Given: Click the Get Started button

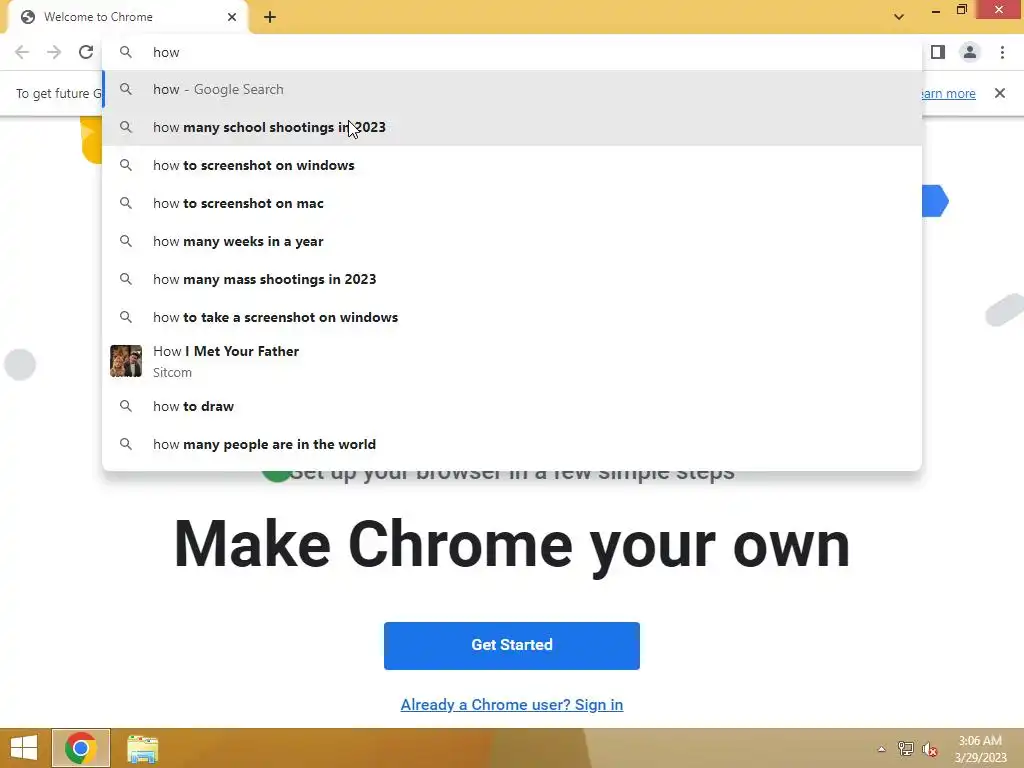Looking at the screenshot, I should pyautogui.click(x=512, y=645).
